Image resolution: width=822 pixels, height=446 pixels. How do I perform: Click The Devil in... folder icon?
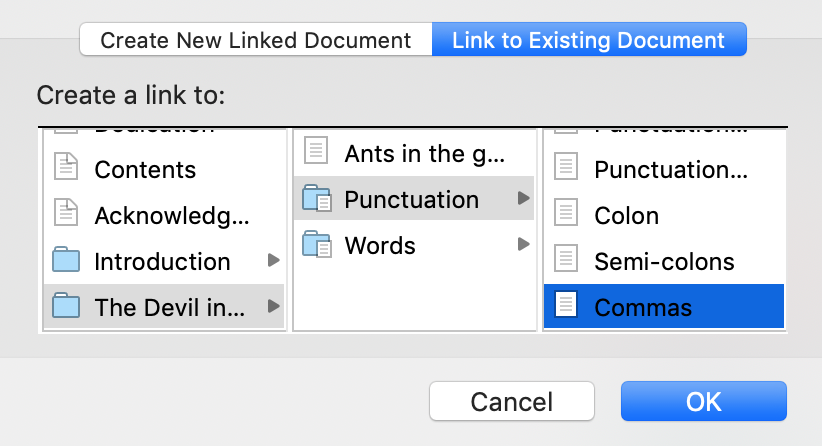tap(66, 307)
